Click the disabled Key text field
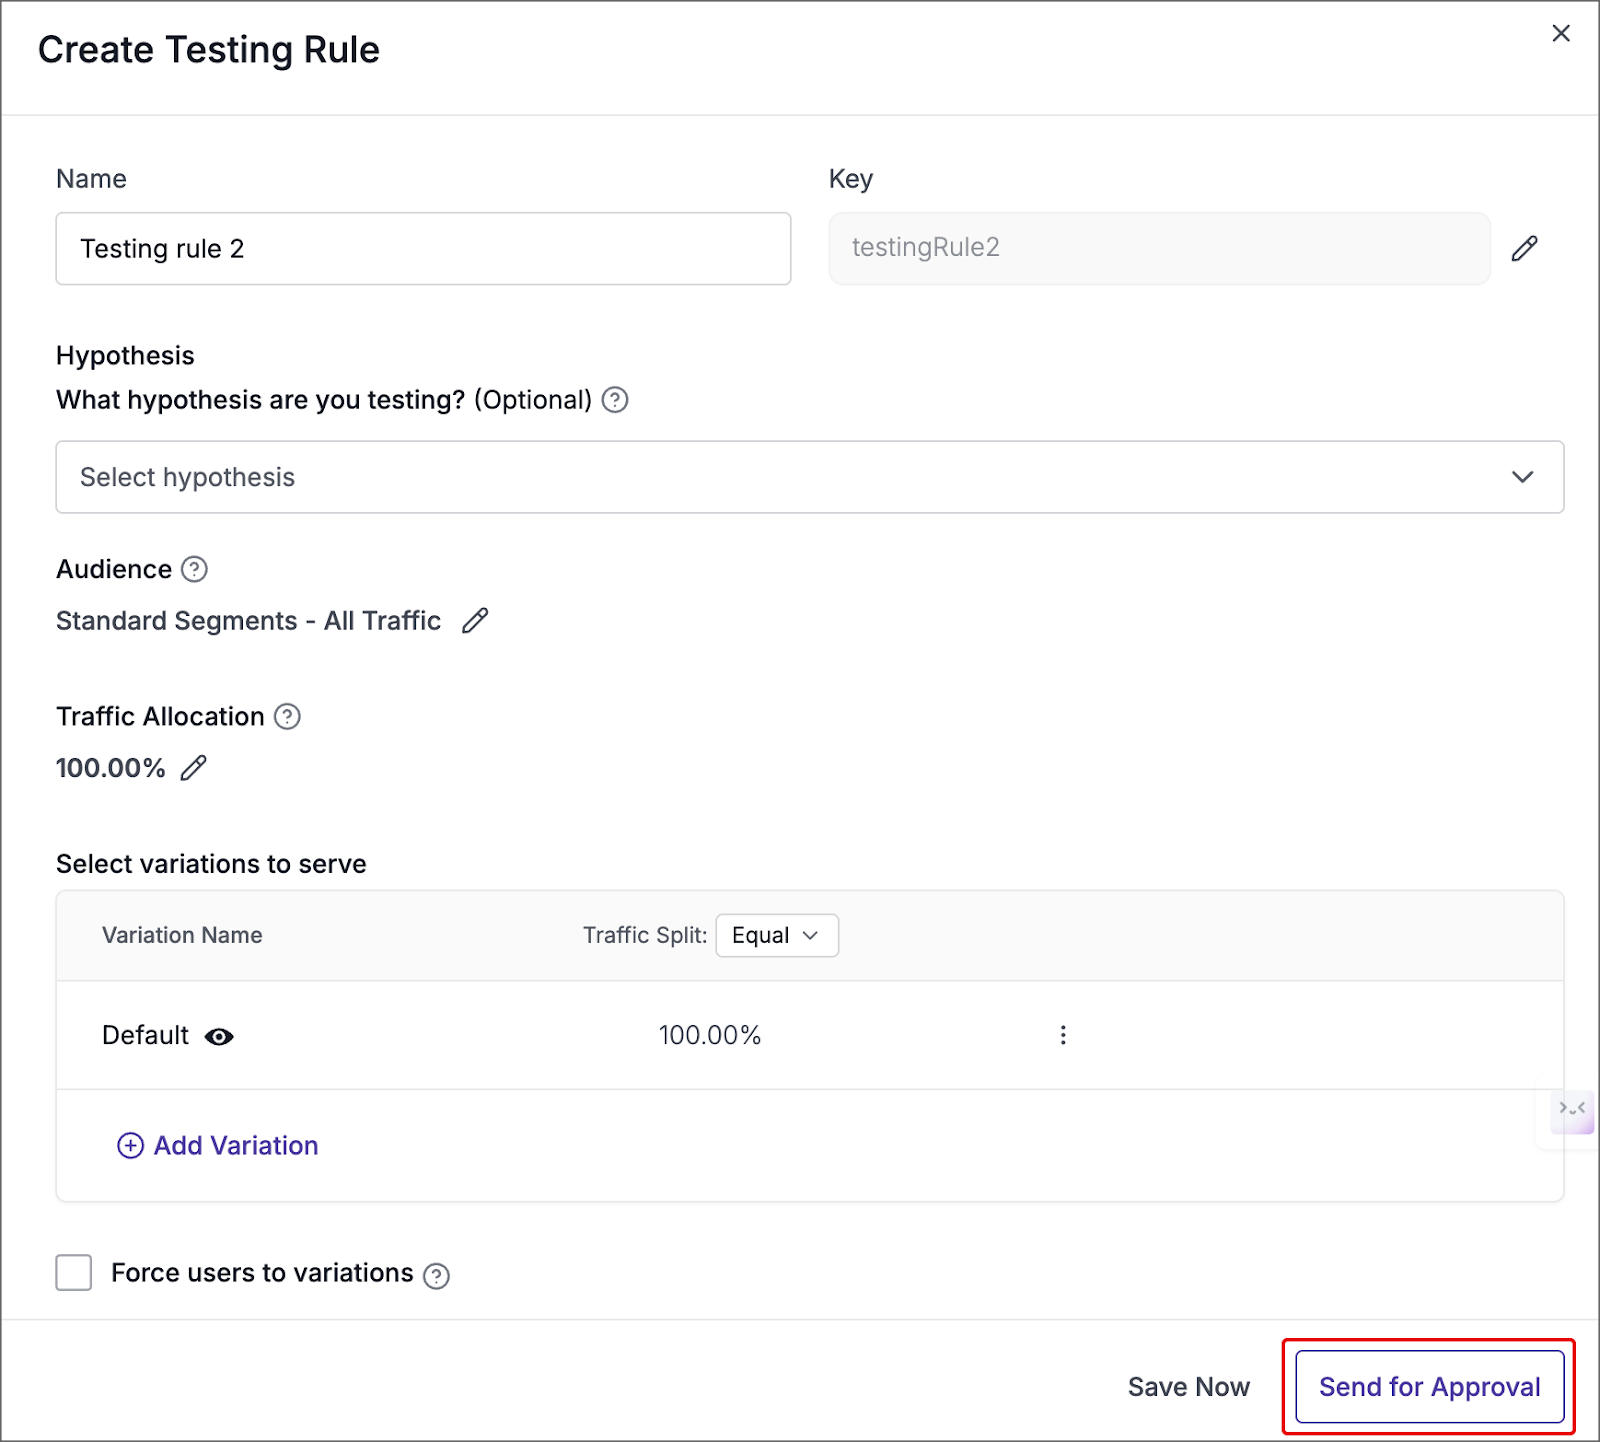Viewport: 1600px width, 1442px height. [1159, 249]
